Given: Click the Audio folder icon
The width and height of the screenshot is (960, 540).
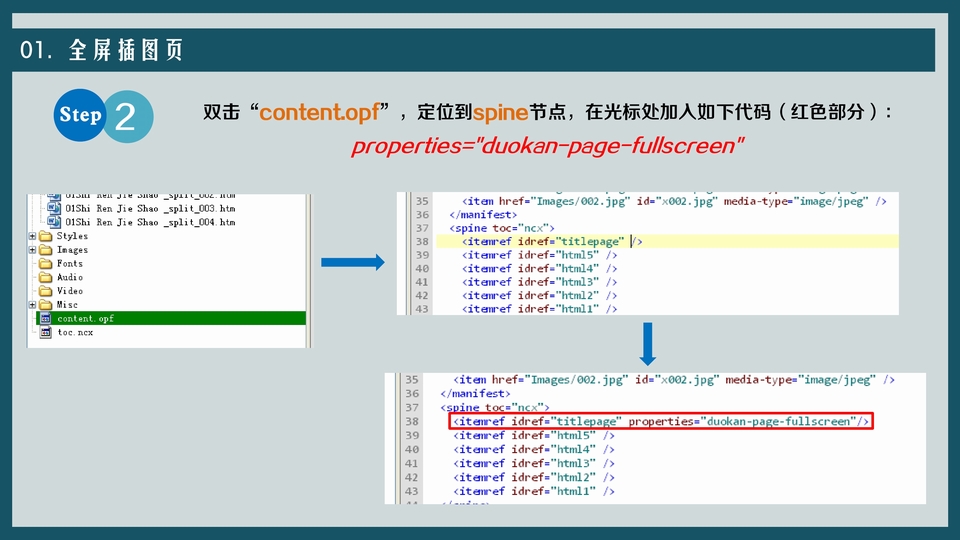Looking at the screenshot, I should click(x=45, y=277).
